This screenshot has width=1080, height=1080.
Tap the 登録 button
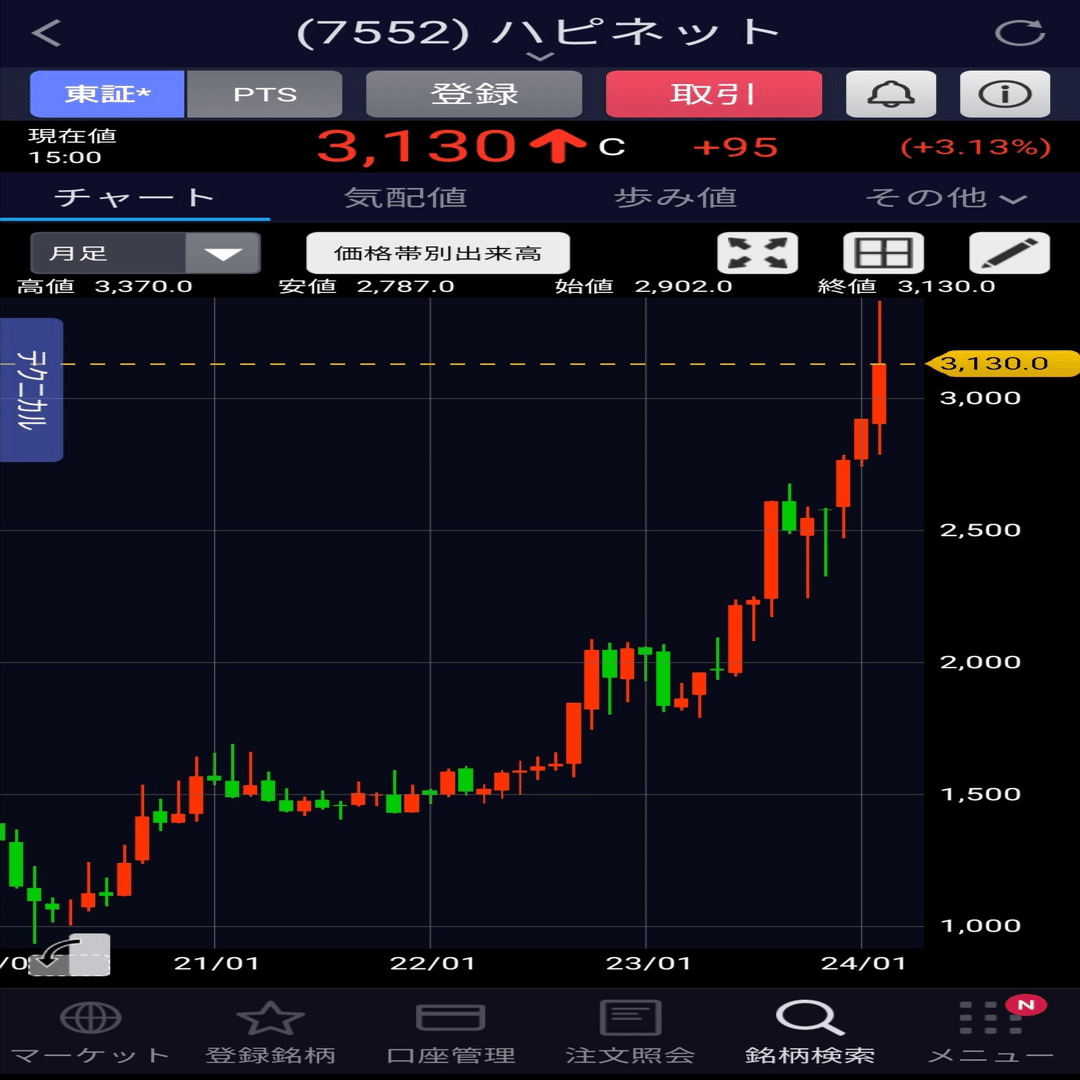pos(474,94)
